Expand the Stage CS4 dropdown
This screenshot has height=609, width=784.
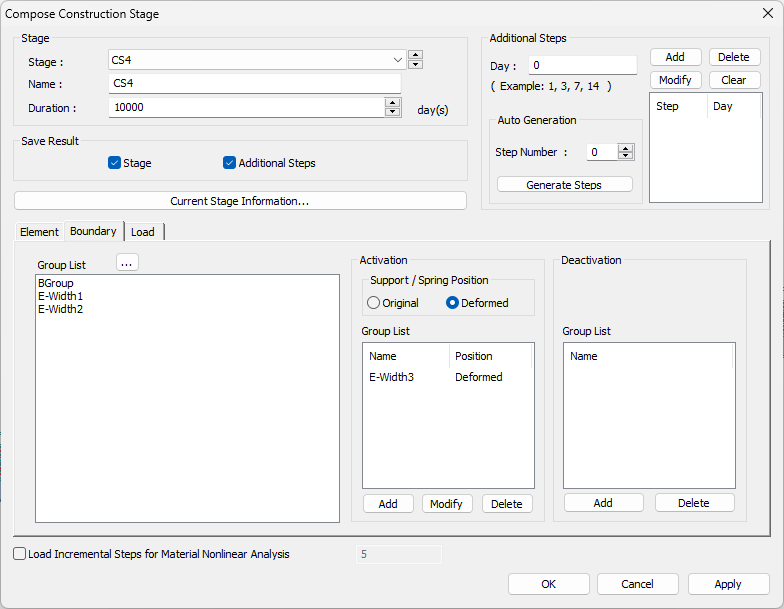(x=398, y=60)
